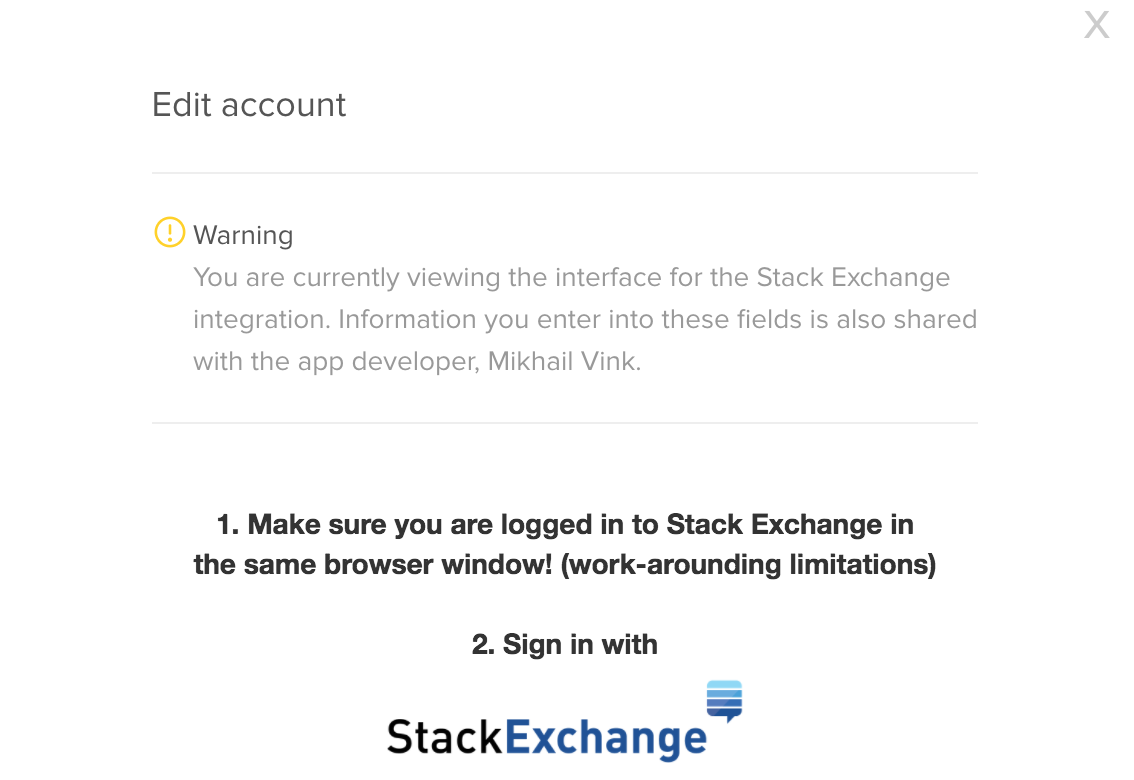This screenshot has width=1134, height=780.
Task: Click the divider line below Edit account
Action: tap(564, 173)
